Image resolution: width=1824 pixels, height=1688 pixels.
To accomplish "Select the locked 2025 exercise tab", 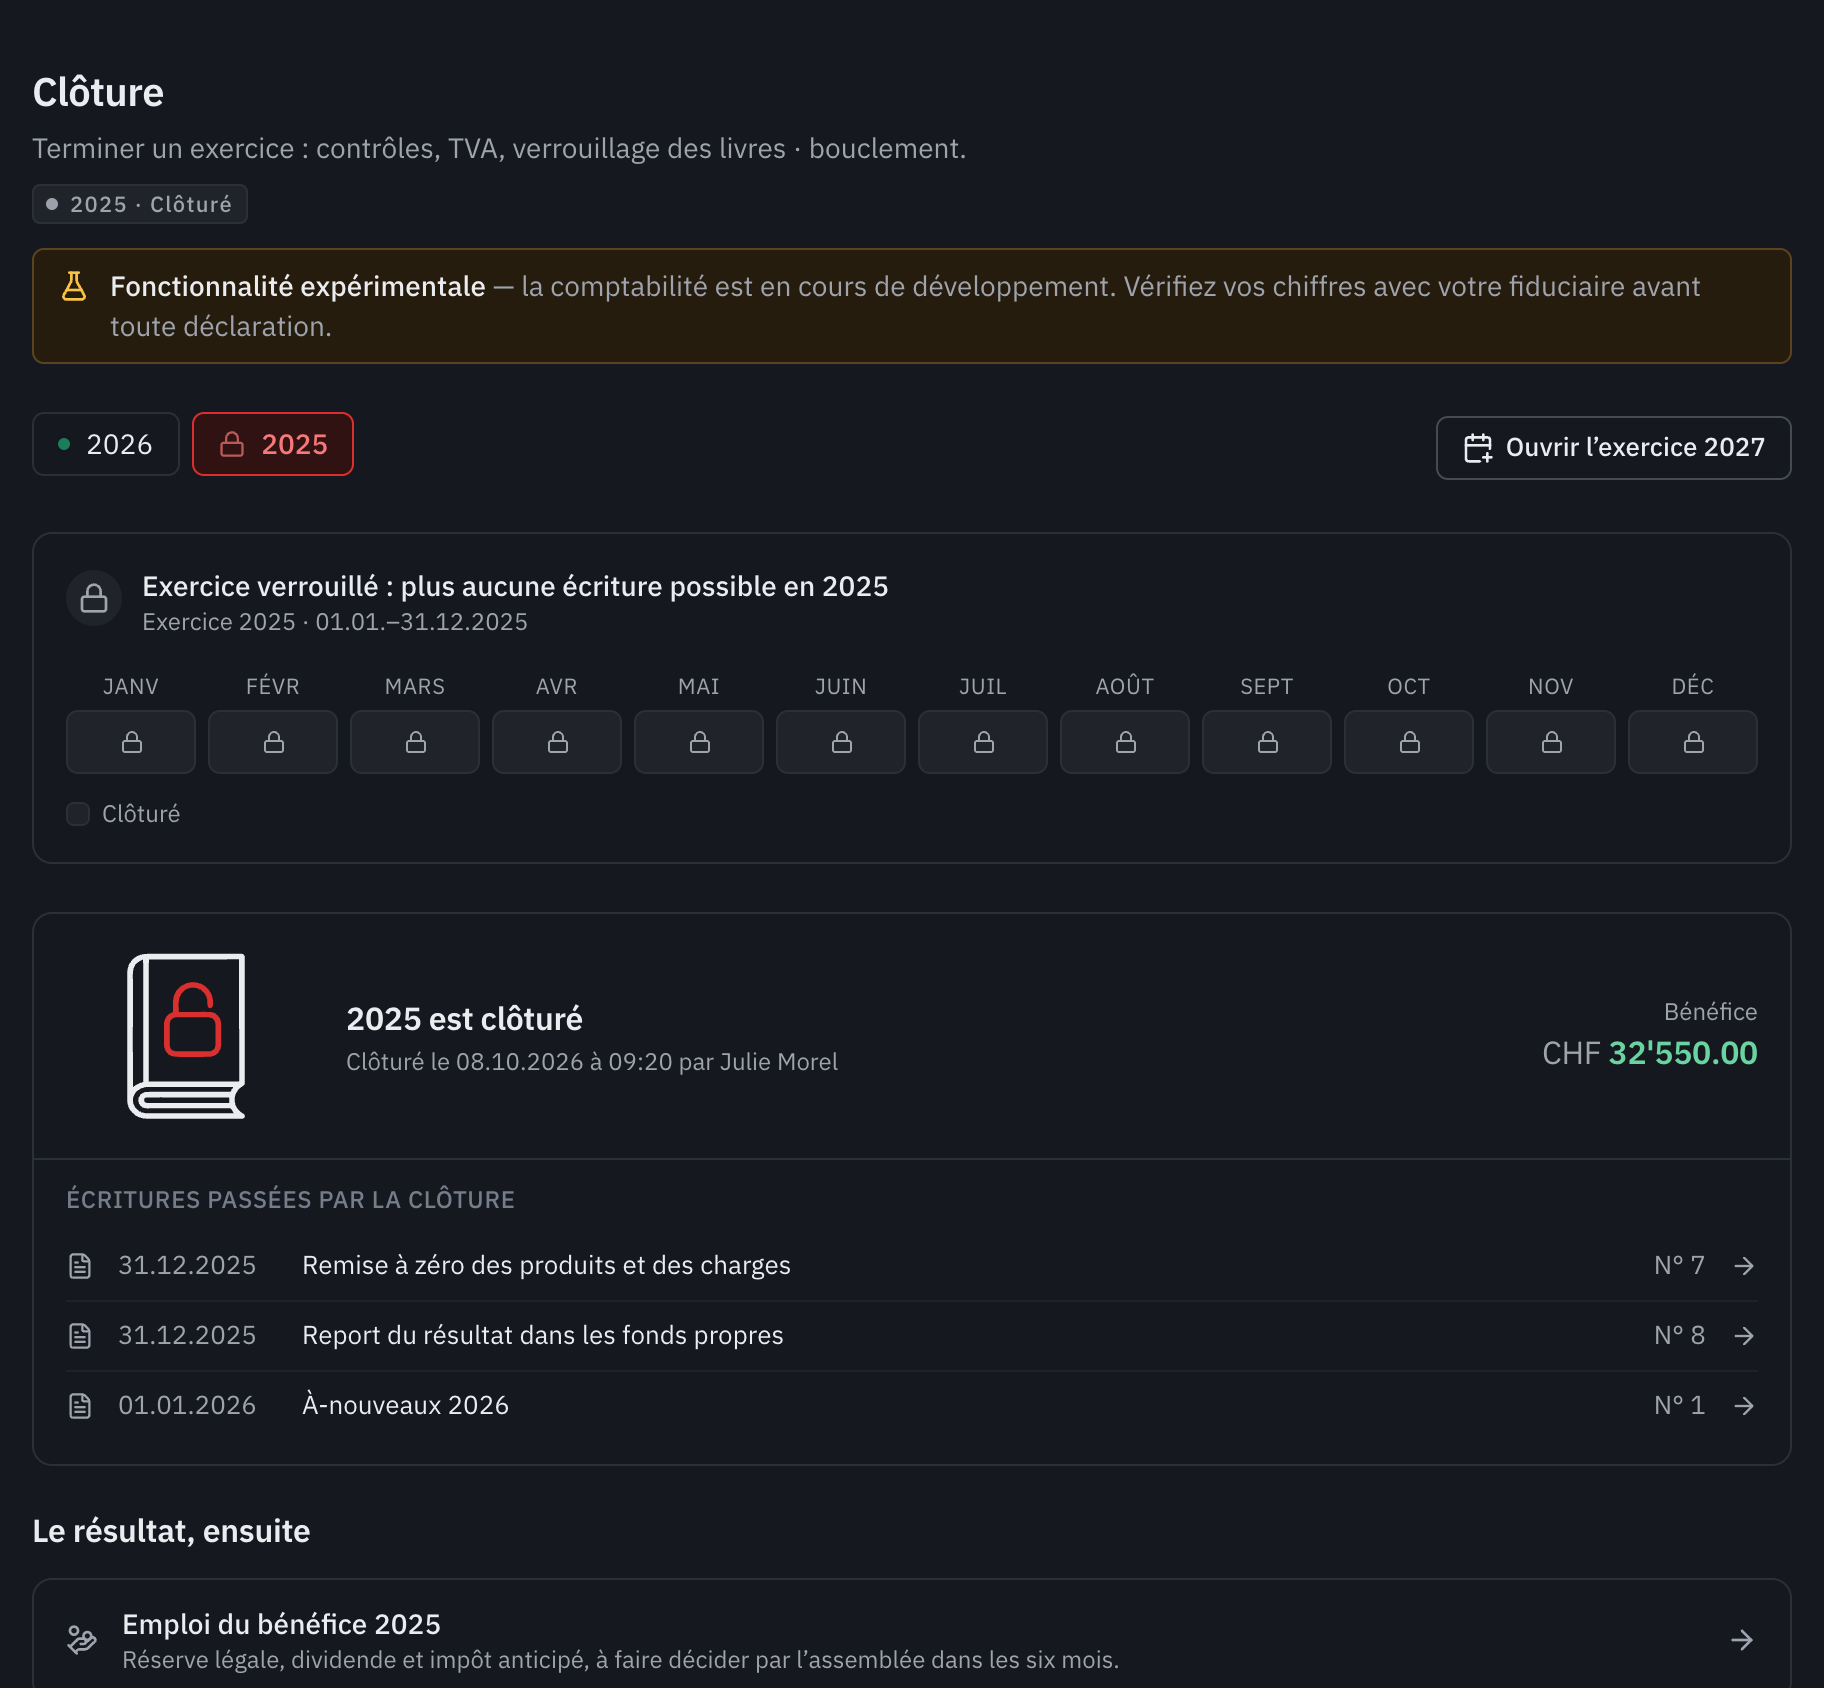I will (273, 444).
